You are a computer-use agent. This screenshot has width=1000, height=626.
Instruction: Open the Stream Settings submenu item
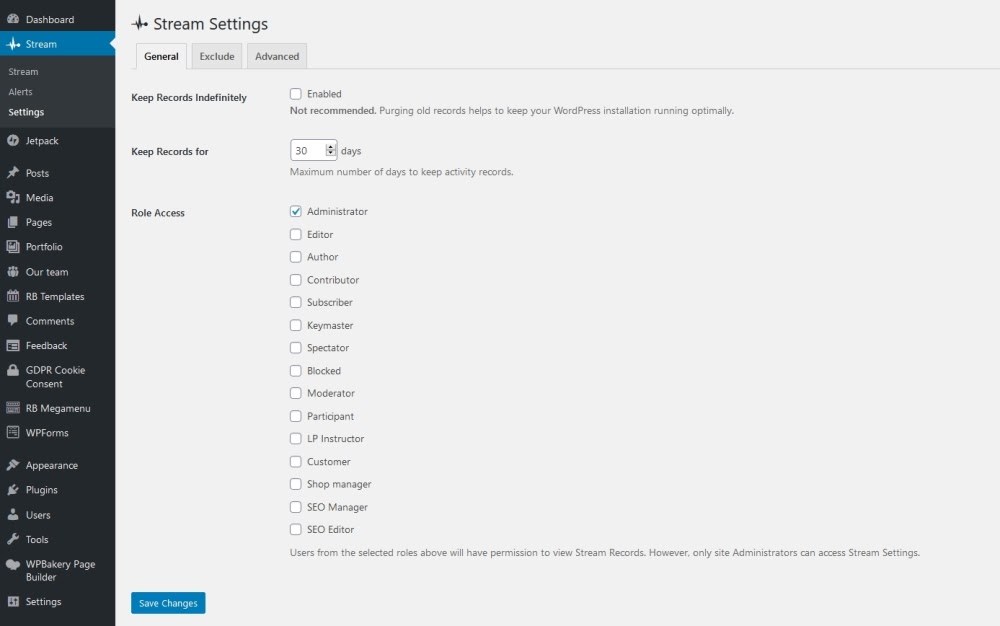click(x=26, y=112)
